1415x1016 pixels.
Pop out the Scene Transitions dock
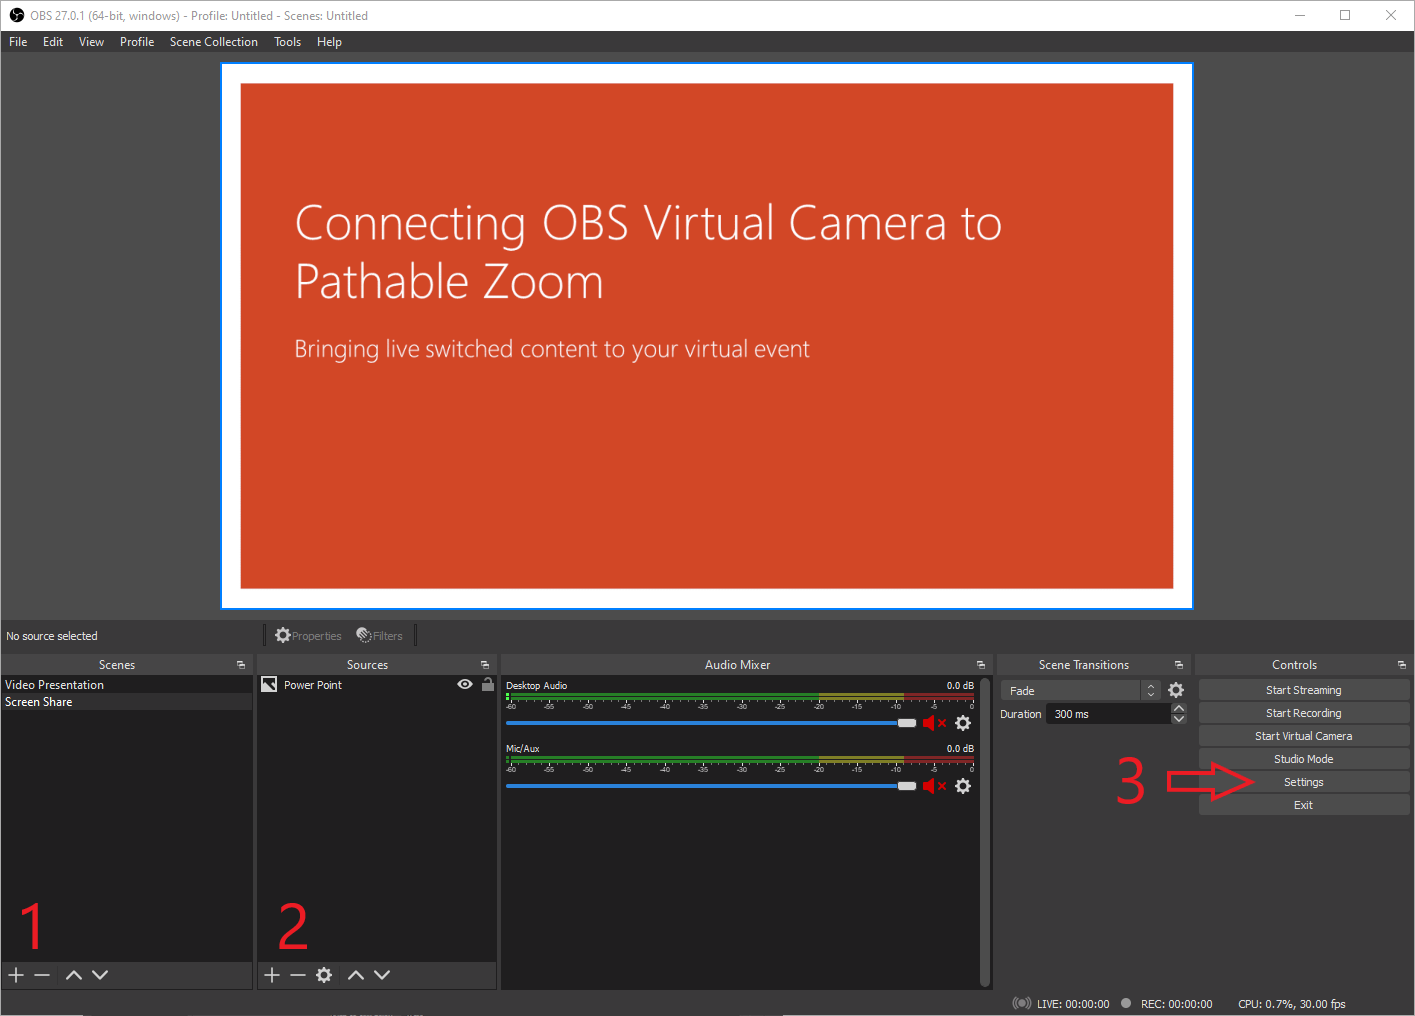click(x=1179, y=665)
